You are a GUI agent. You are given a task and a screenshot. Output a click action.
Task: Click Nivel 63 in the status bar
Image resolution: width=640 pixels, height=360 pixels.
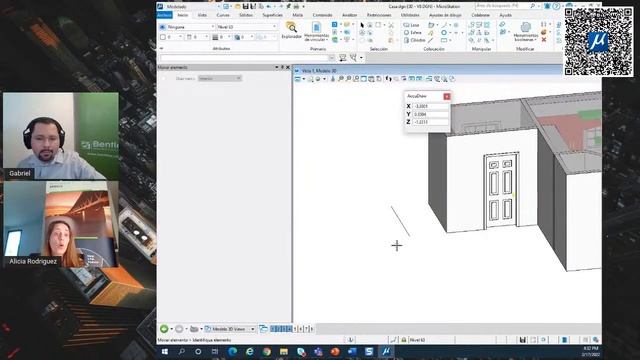(x=417, y=340)
